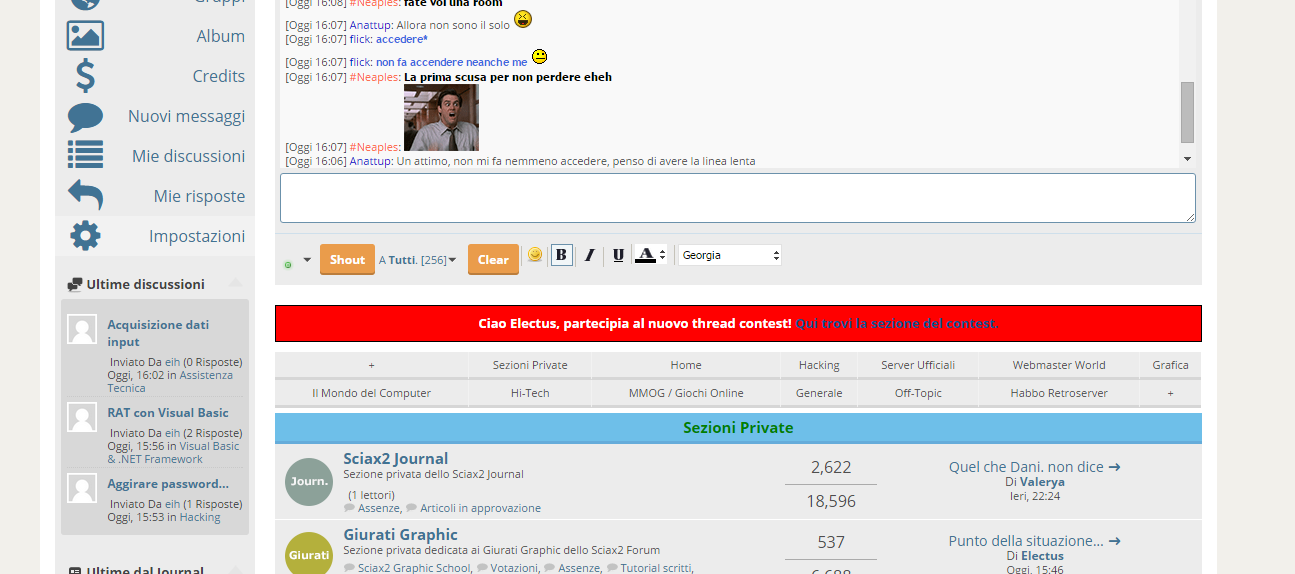Click the 'Sezioni Private' category header
Image resolution: width=1295 pixels, height=574 pixels.
coord(738,428)
